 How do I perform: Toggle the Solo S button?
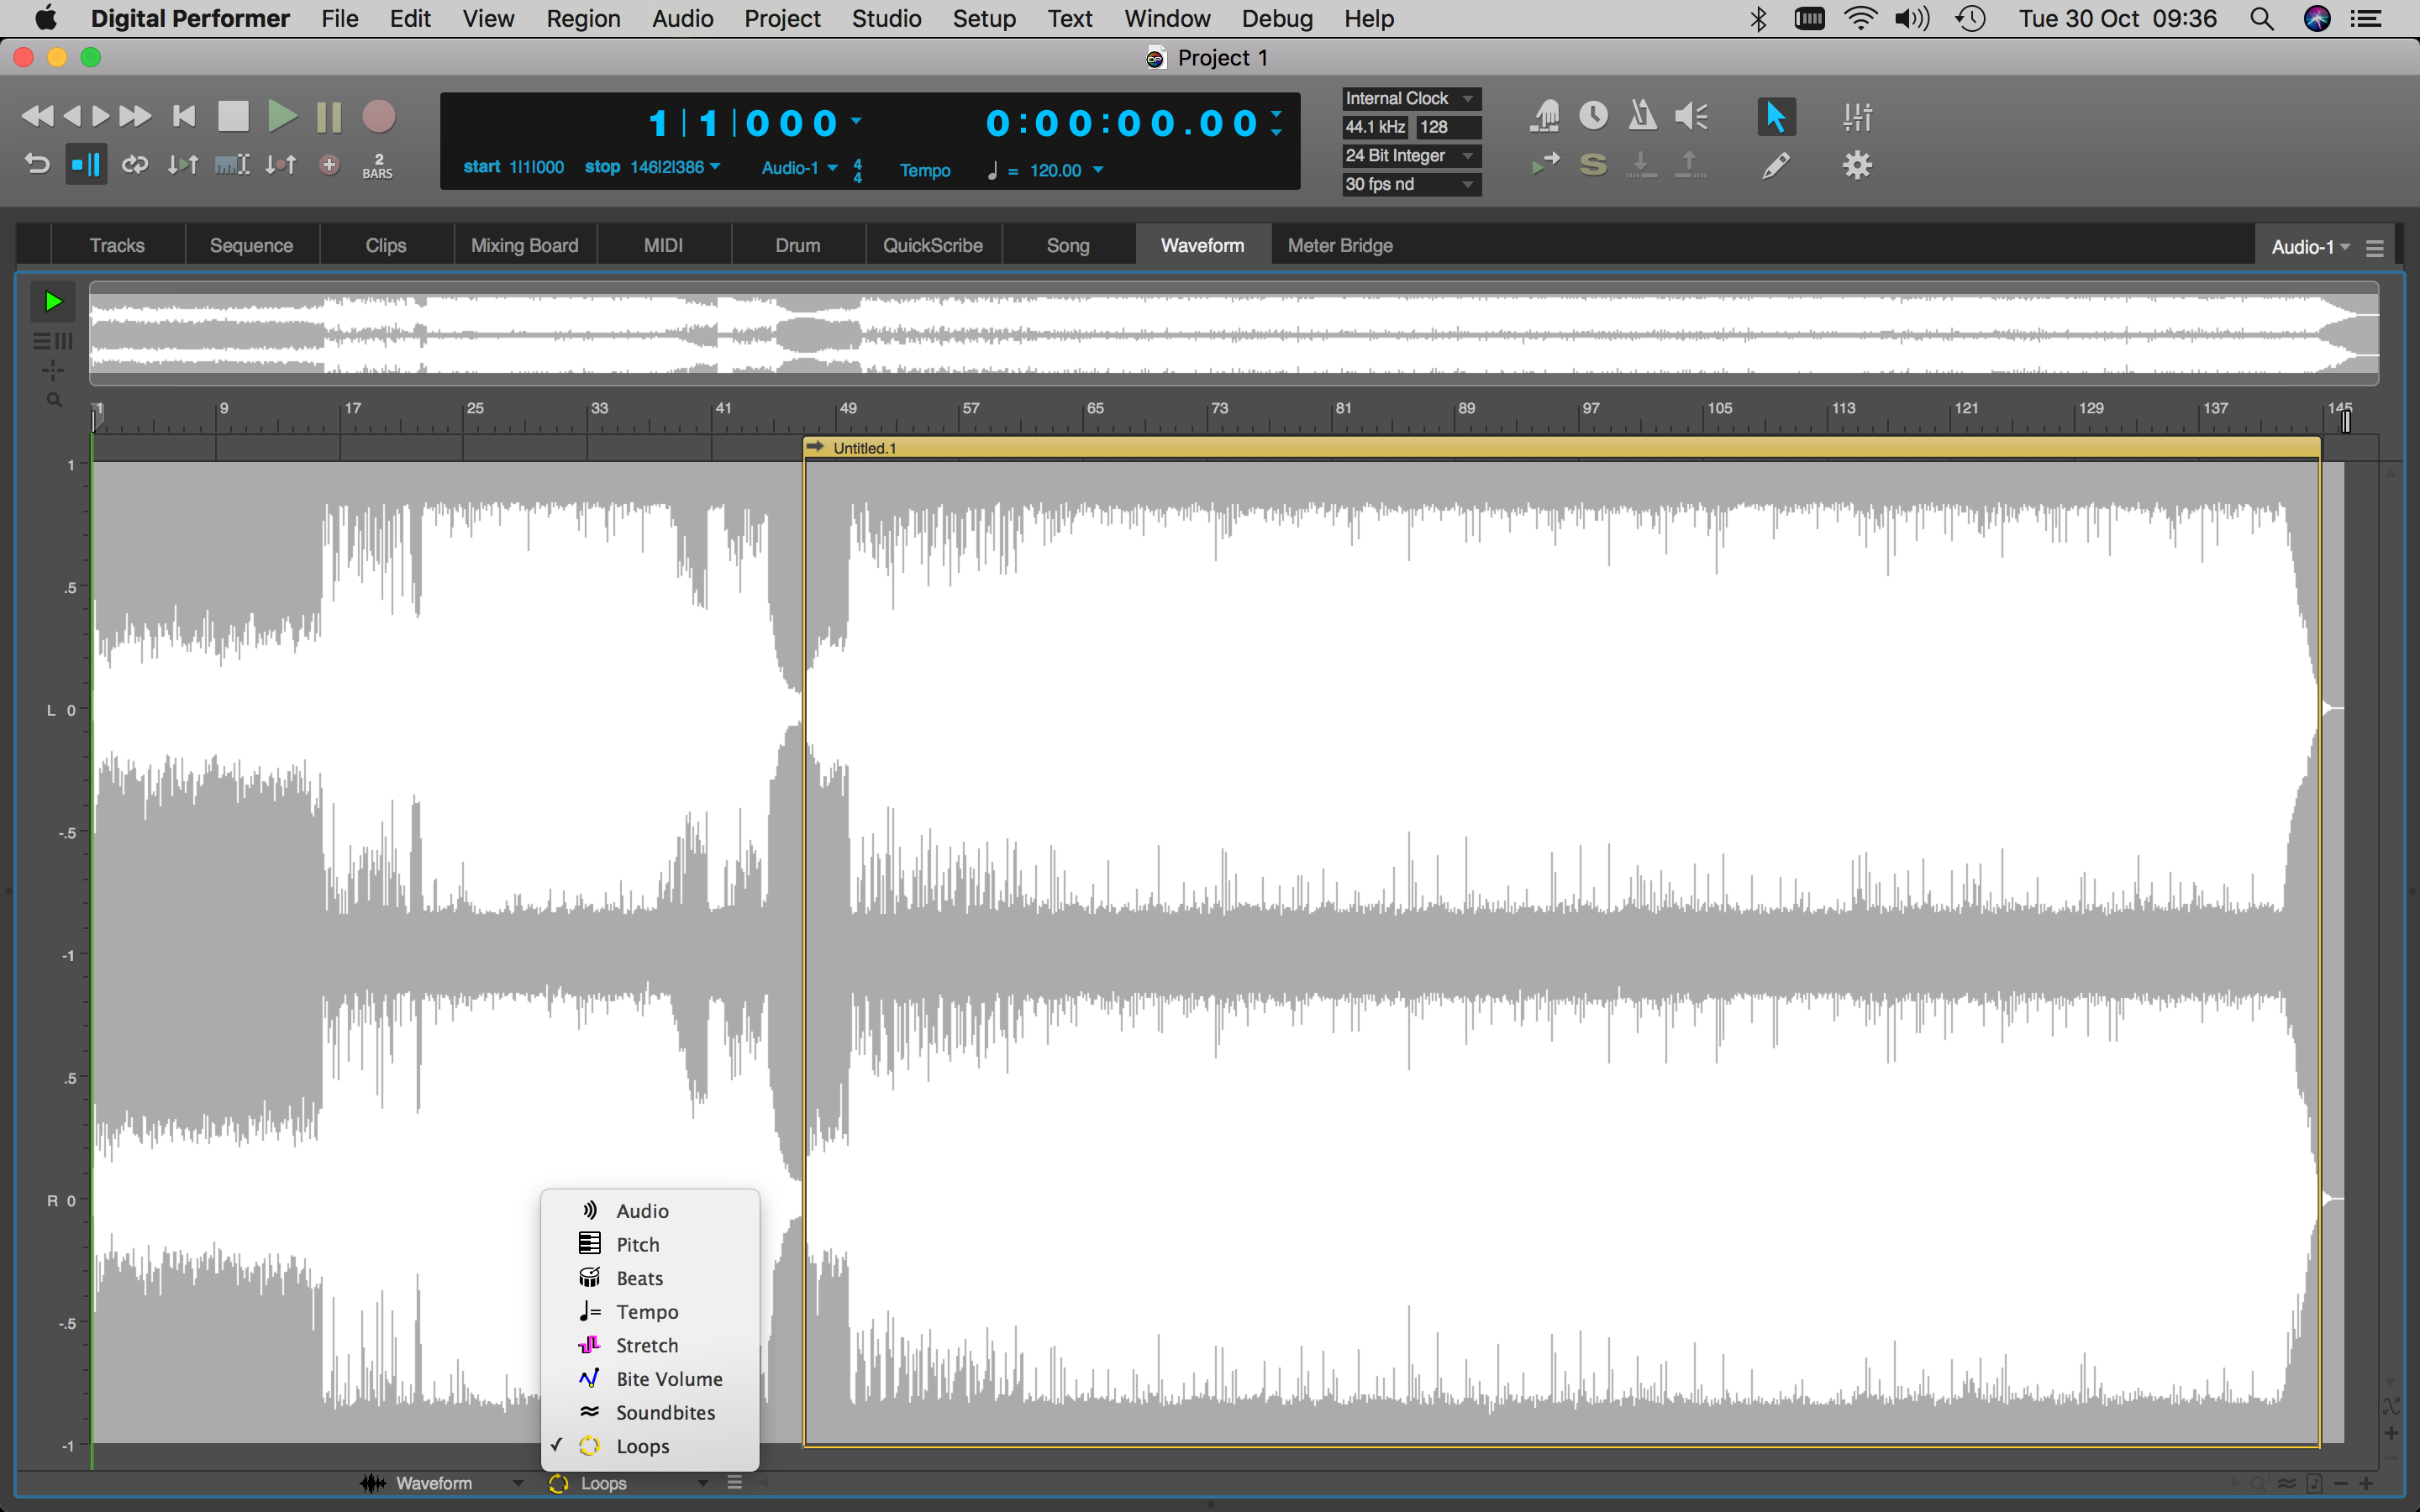point(1593,165)
